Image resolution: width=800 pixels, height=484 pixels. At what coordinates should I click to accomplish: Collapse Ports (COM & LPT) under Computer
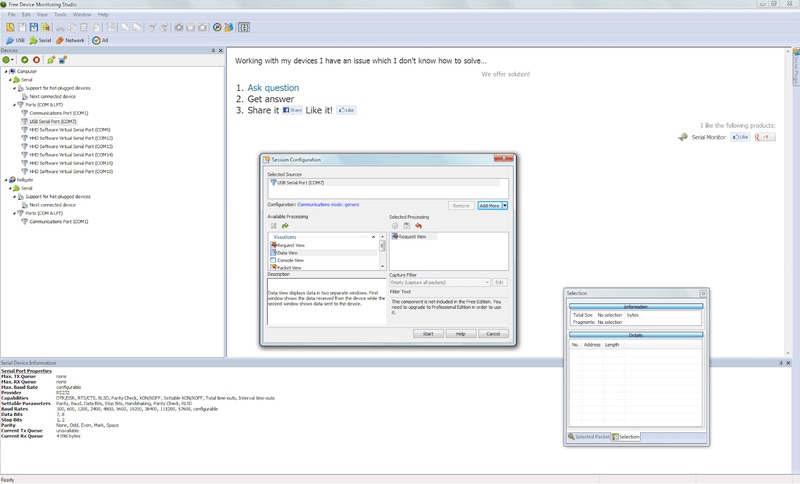coord(14,105)
